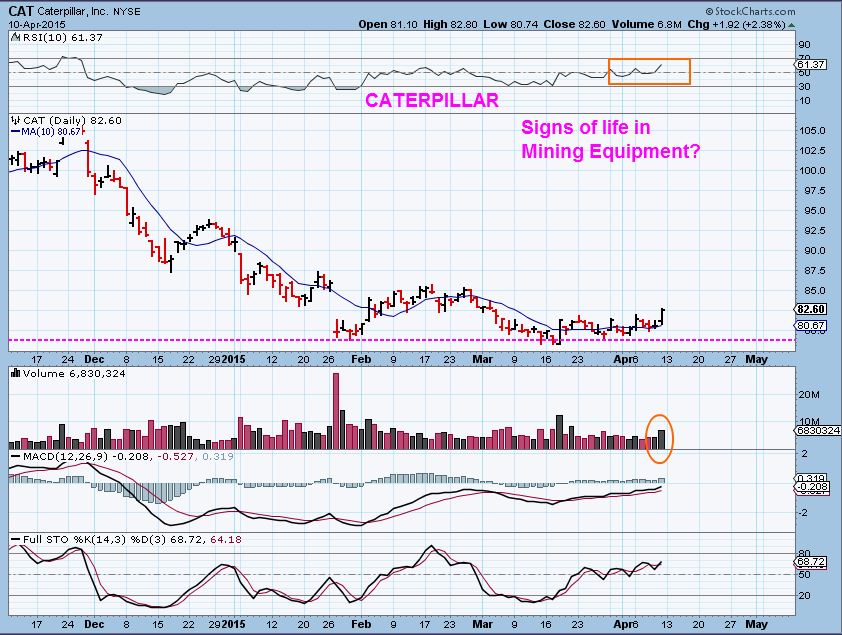
Task: Click the 68.72 stochastic tag on right axis
Action: 811,562
